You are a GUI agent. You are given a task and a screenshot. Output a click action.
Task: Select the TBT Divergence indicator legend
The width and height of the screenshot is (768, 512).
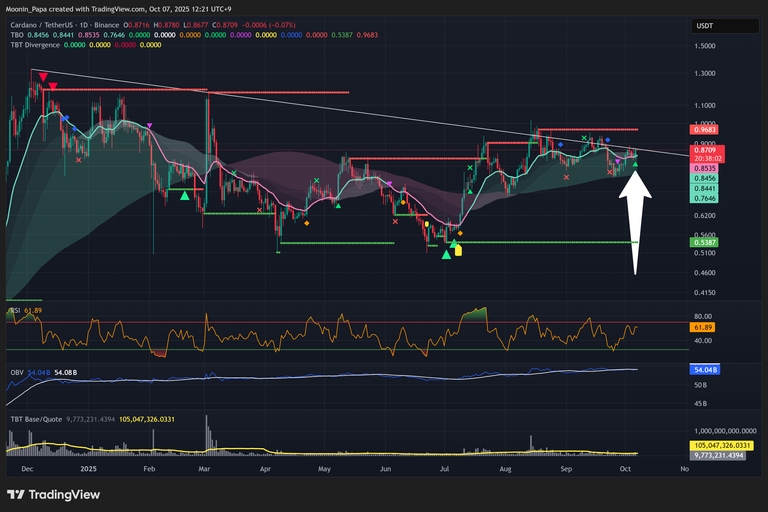tap(39, 44)
